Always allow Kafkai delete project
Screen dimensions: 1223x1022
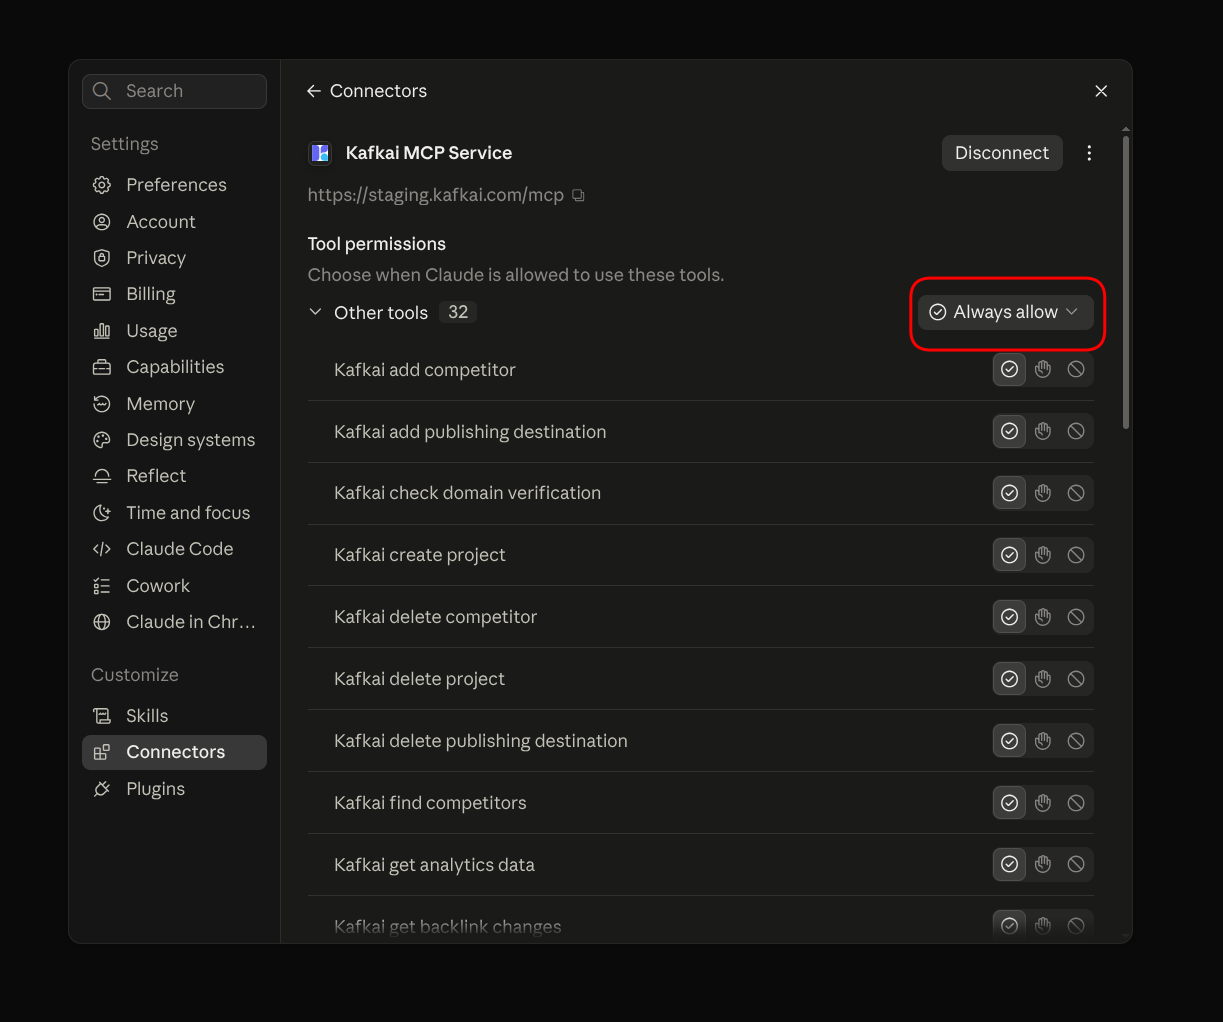[1010, 679]
